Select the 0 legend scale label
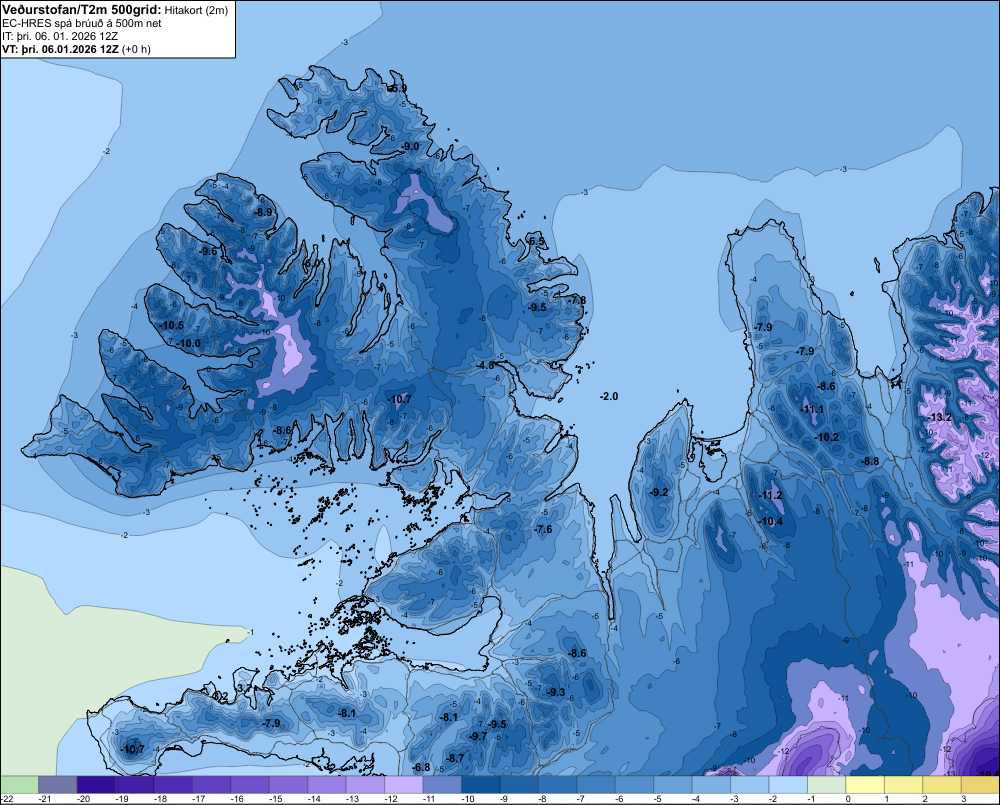1000x805 pixels. click(848, 799)
